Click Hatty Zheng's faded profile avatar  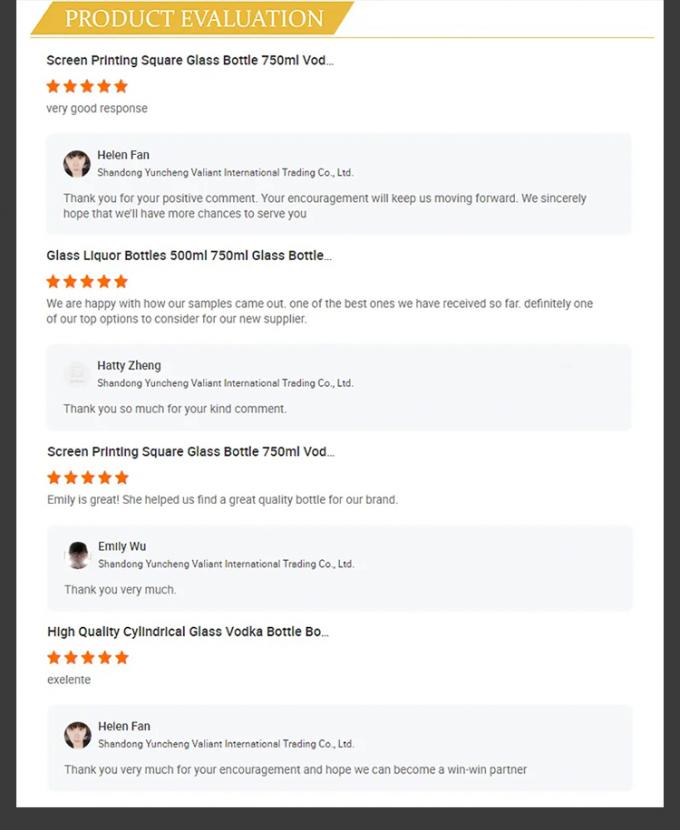click(76, 374)
